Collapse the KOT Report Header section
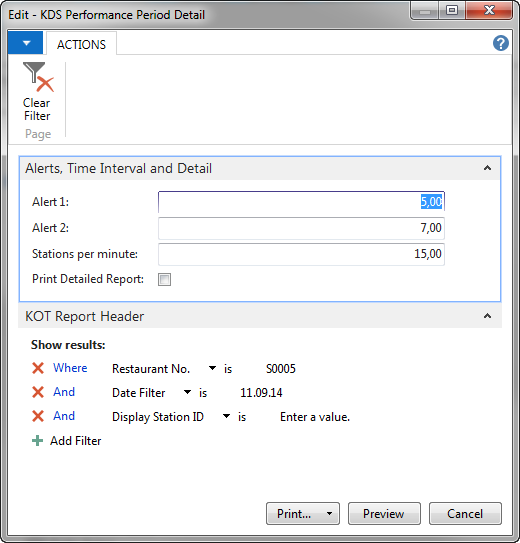The height and width of the screenshot is (543, 520). pos(487,316)
